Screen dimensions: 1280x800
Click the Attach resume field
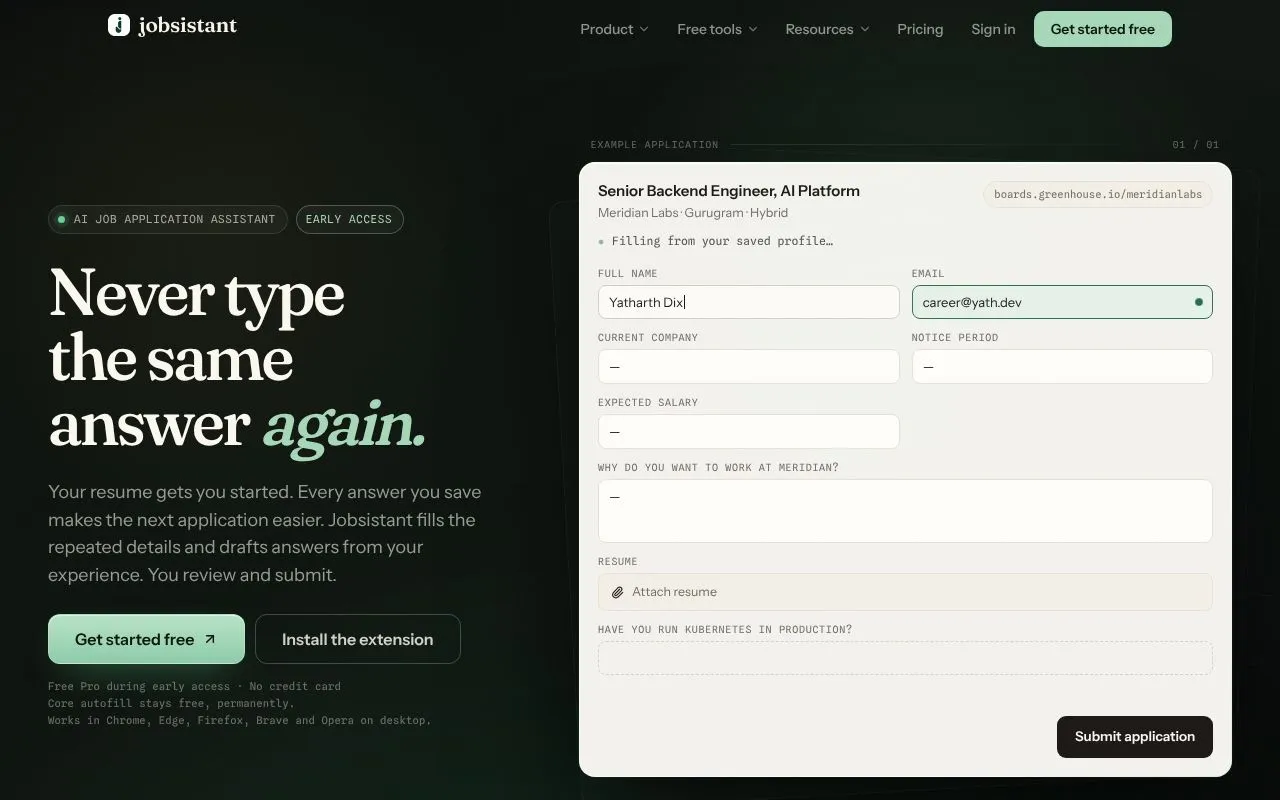tap(905, 592)
